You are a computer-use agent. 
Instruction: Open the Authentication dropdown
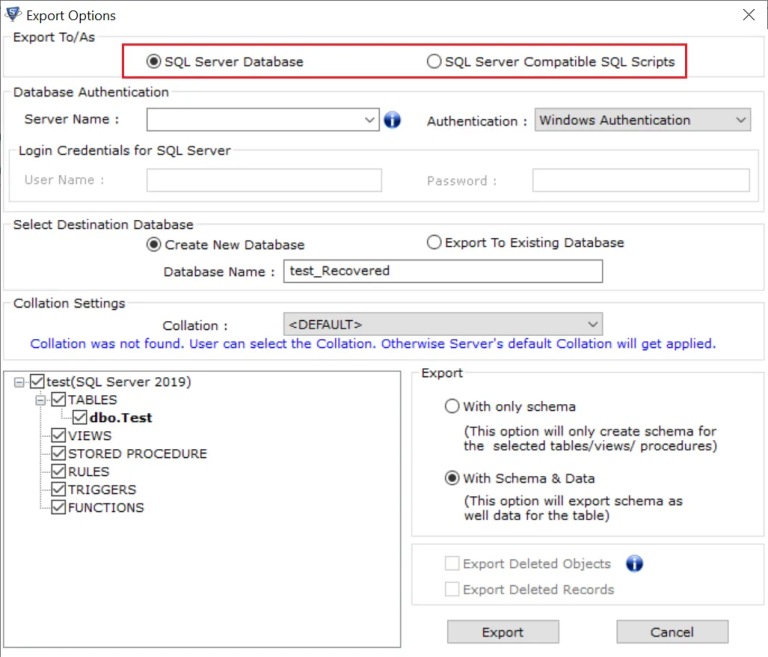[740, 120]
